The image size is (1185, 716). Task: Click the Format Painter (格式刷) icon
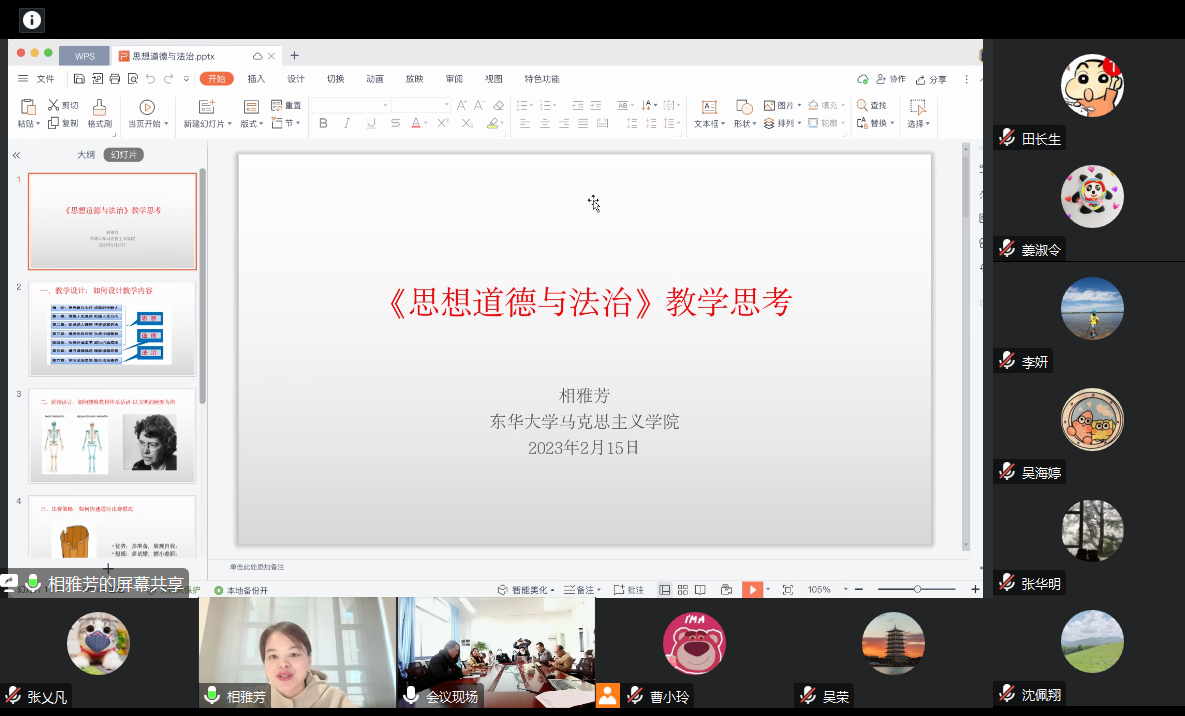(99, 107)
